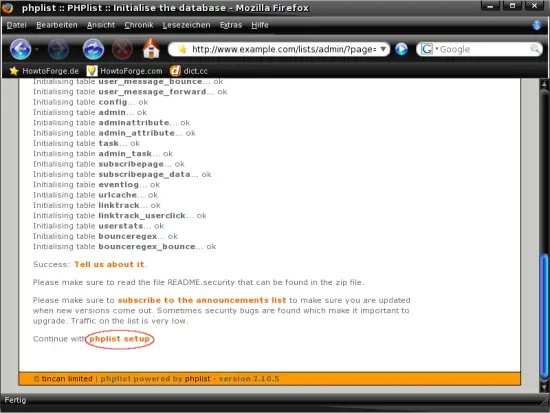The height and width of the screenshot is (413, 550).
Task: Click the 'README.security' sentence
Action: [x=199, y=282]
